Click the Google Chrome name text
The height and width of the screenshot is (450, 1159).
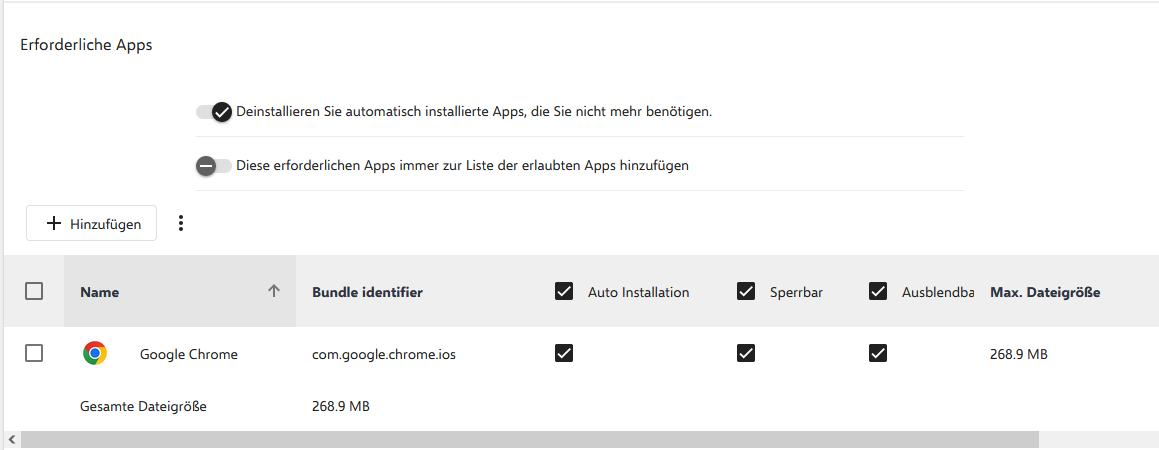189,354
